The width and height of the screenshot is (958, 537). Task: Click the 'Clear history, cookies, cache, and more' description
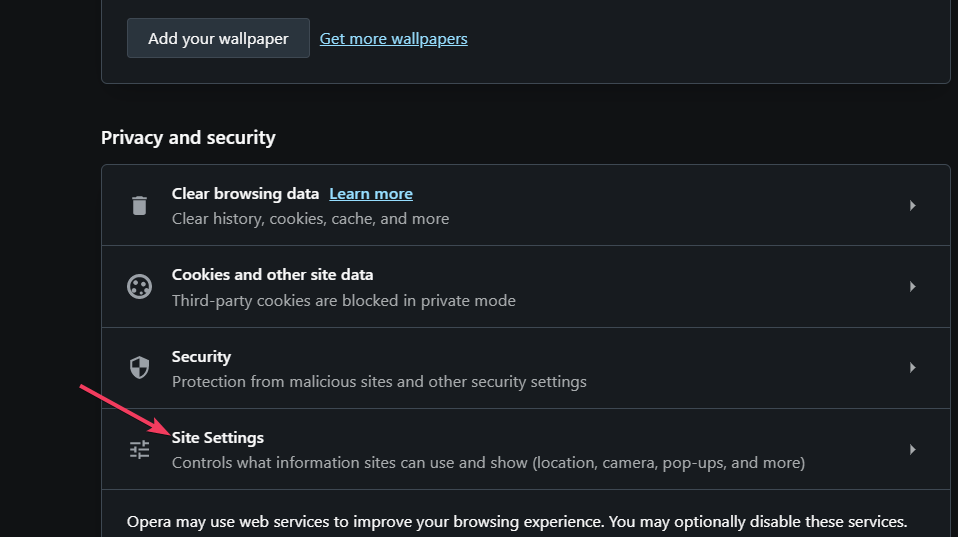[310, 219]
